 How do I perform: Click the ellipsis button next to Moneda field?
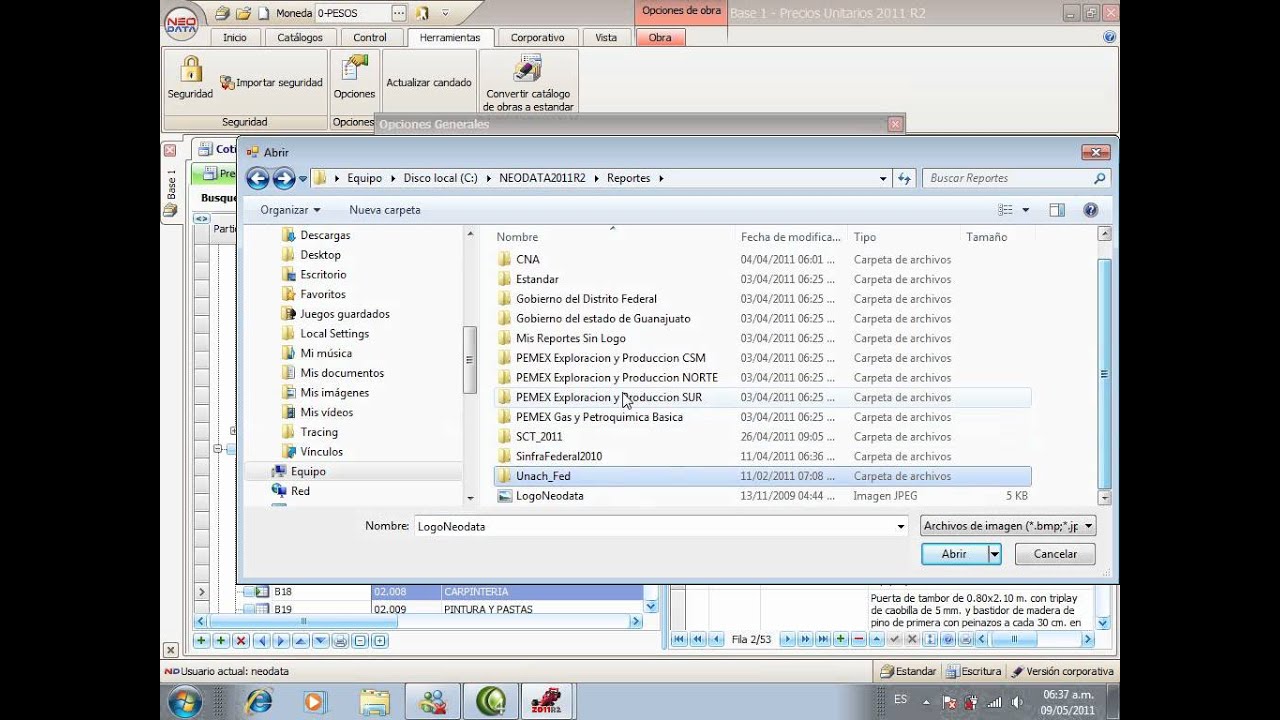tap(399, 13)
